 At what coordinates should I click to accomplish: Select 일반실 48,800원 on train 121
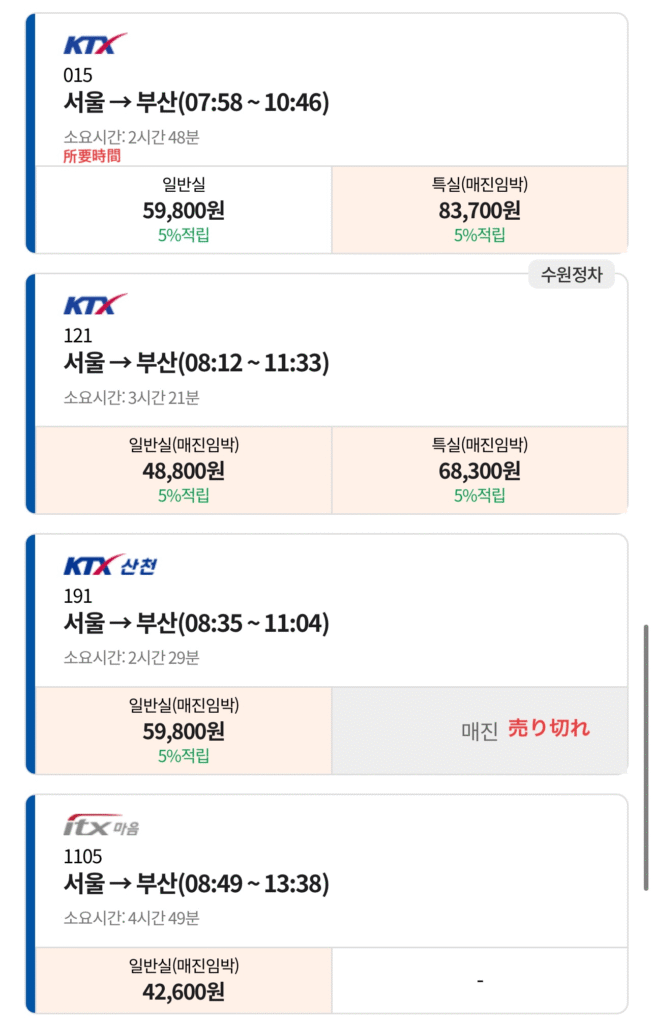tap(184, 470)
